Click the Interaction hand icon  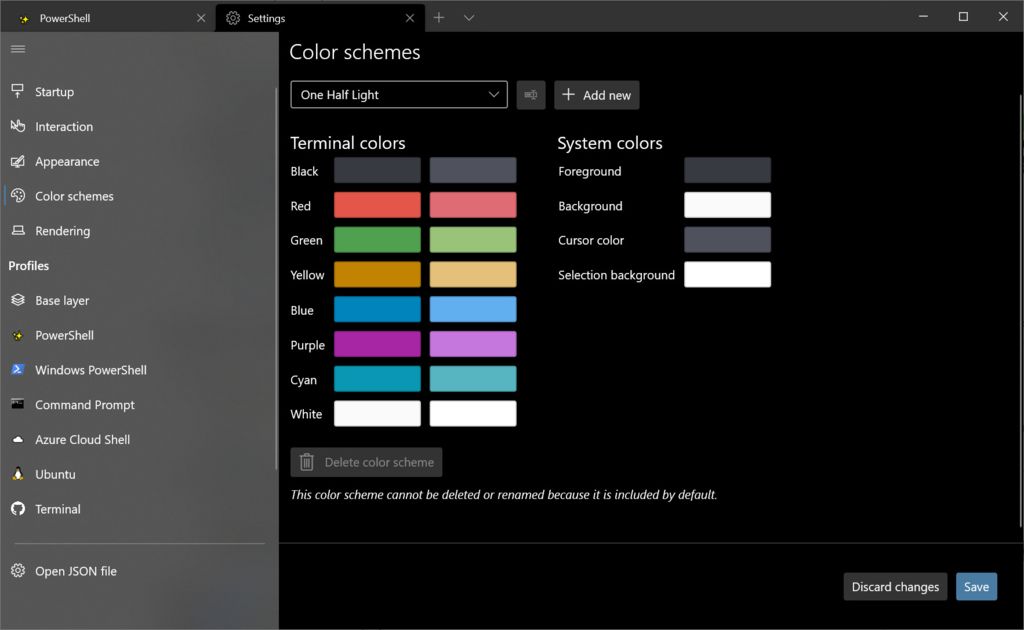(x=18, y=126)
